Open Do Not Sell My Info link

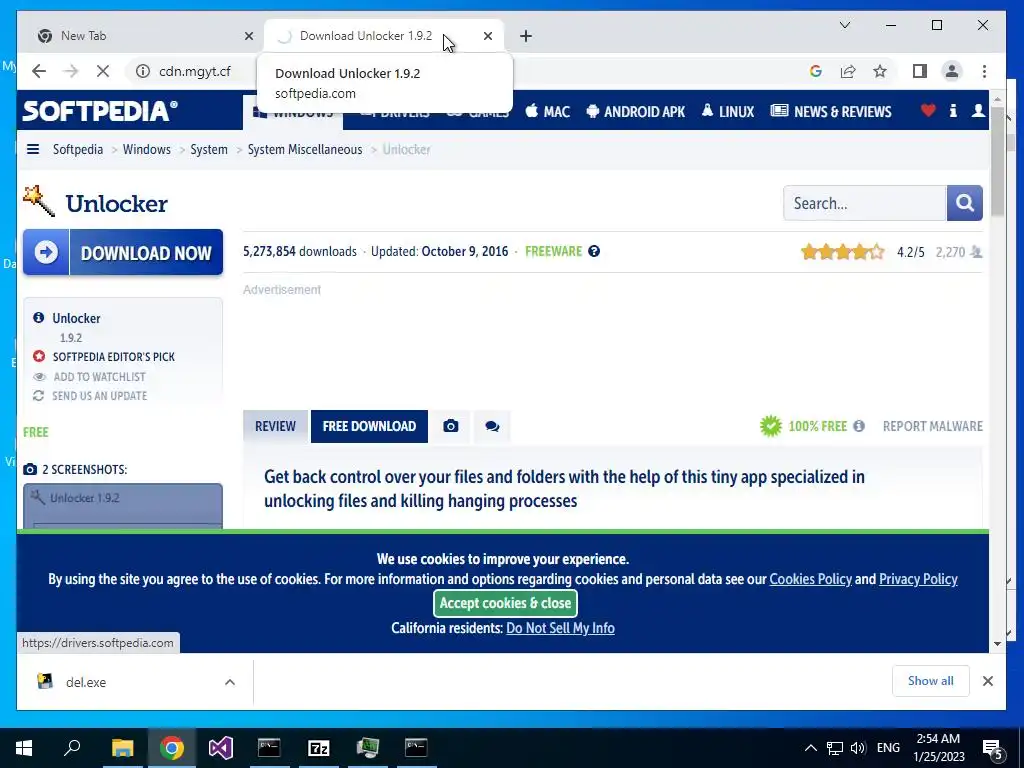[560, 628]
